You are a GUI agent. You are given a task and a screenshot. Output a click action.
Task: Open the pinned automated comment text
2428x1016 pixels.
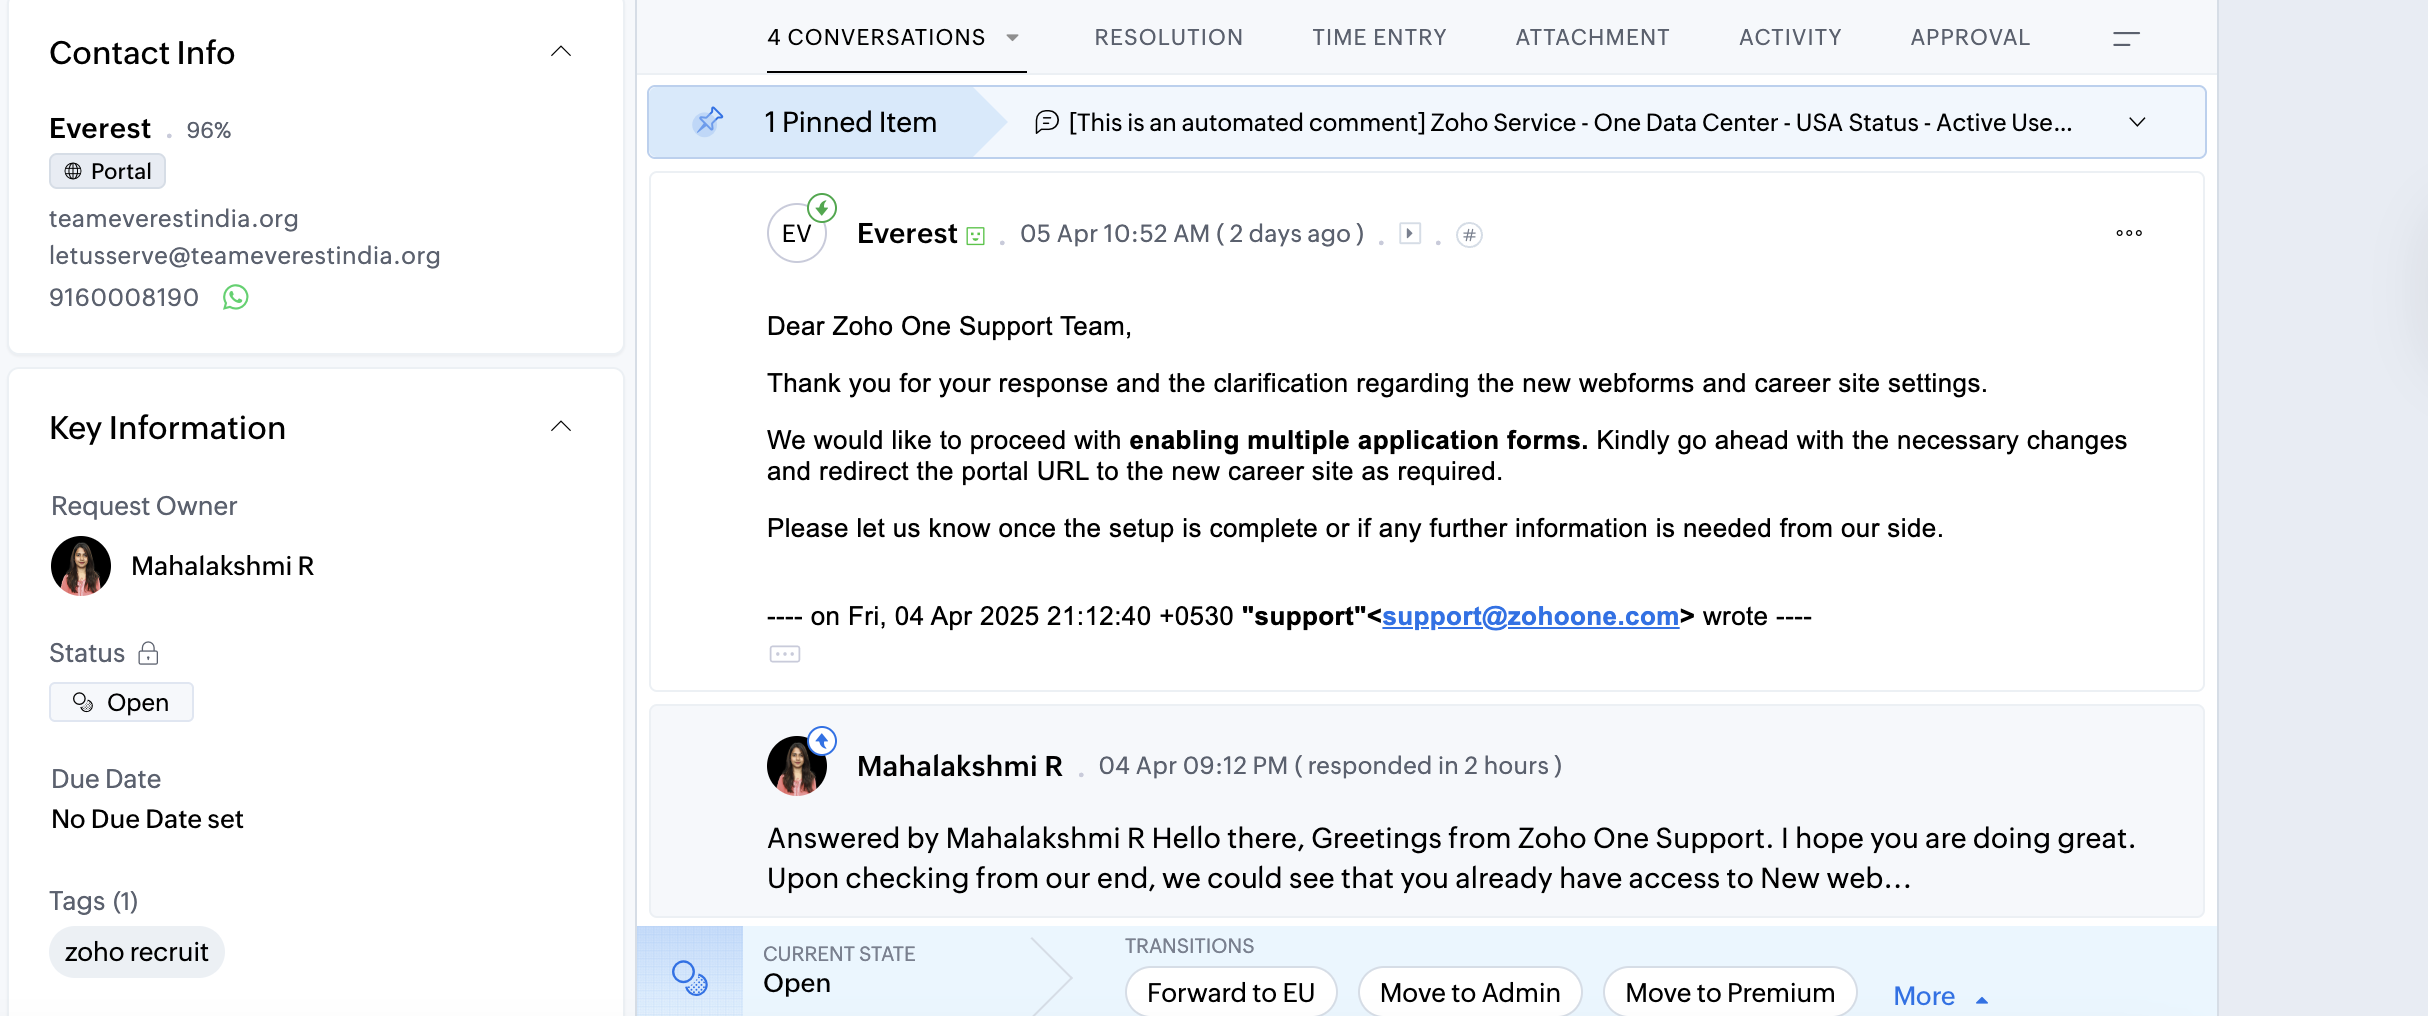(1570, 122)
